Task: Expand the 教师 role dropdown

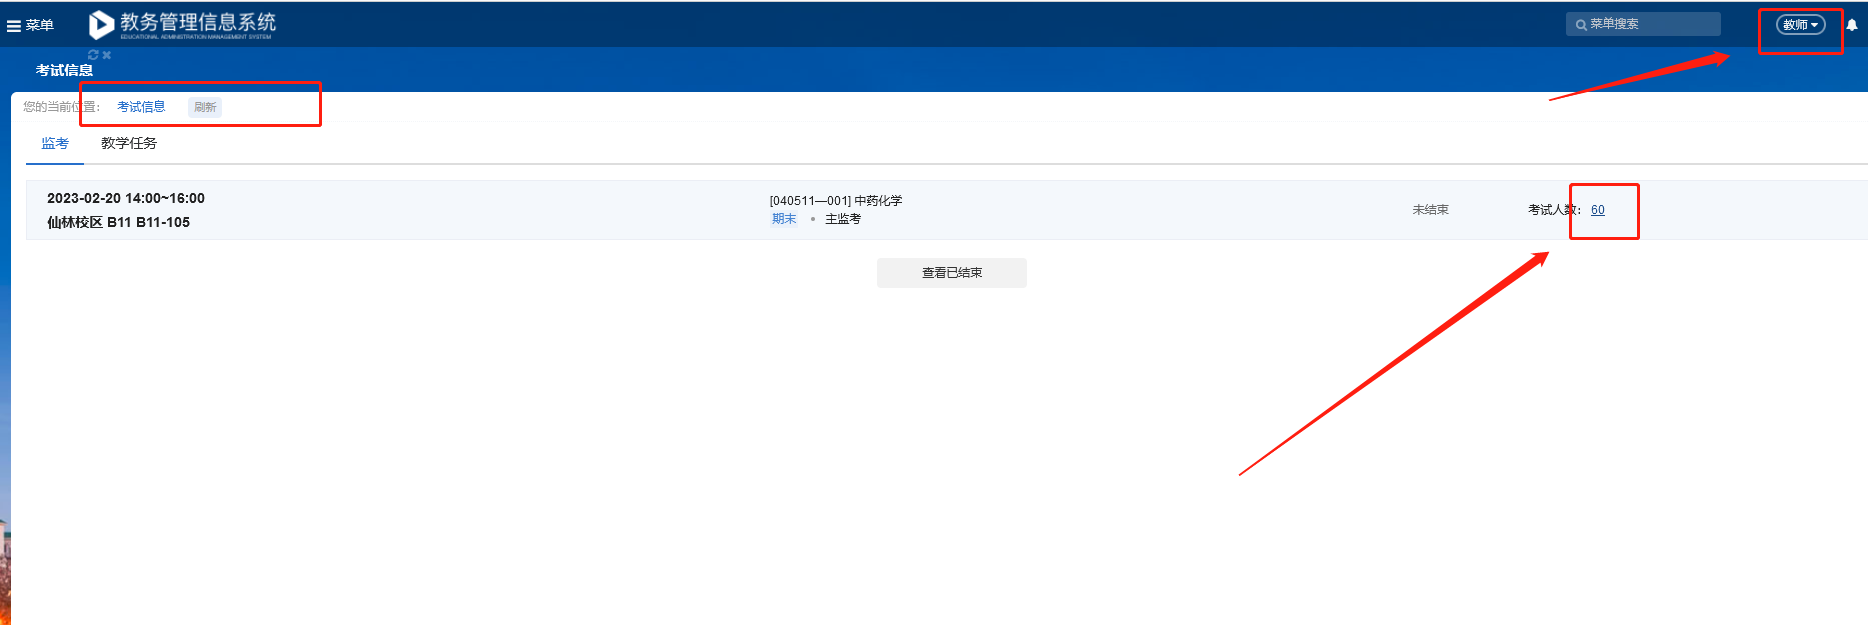Action: [1800, 25]
